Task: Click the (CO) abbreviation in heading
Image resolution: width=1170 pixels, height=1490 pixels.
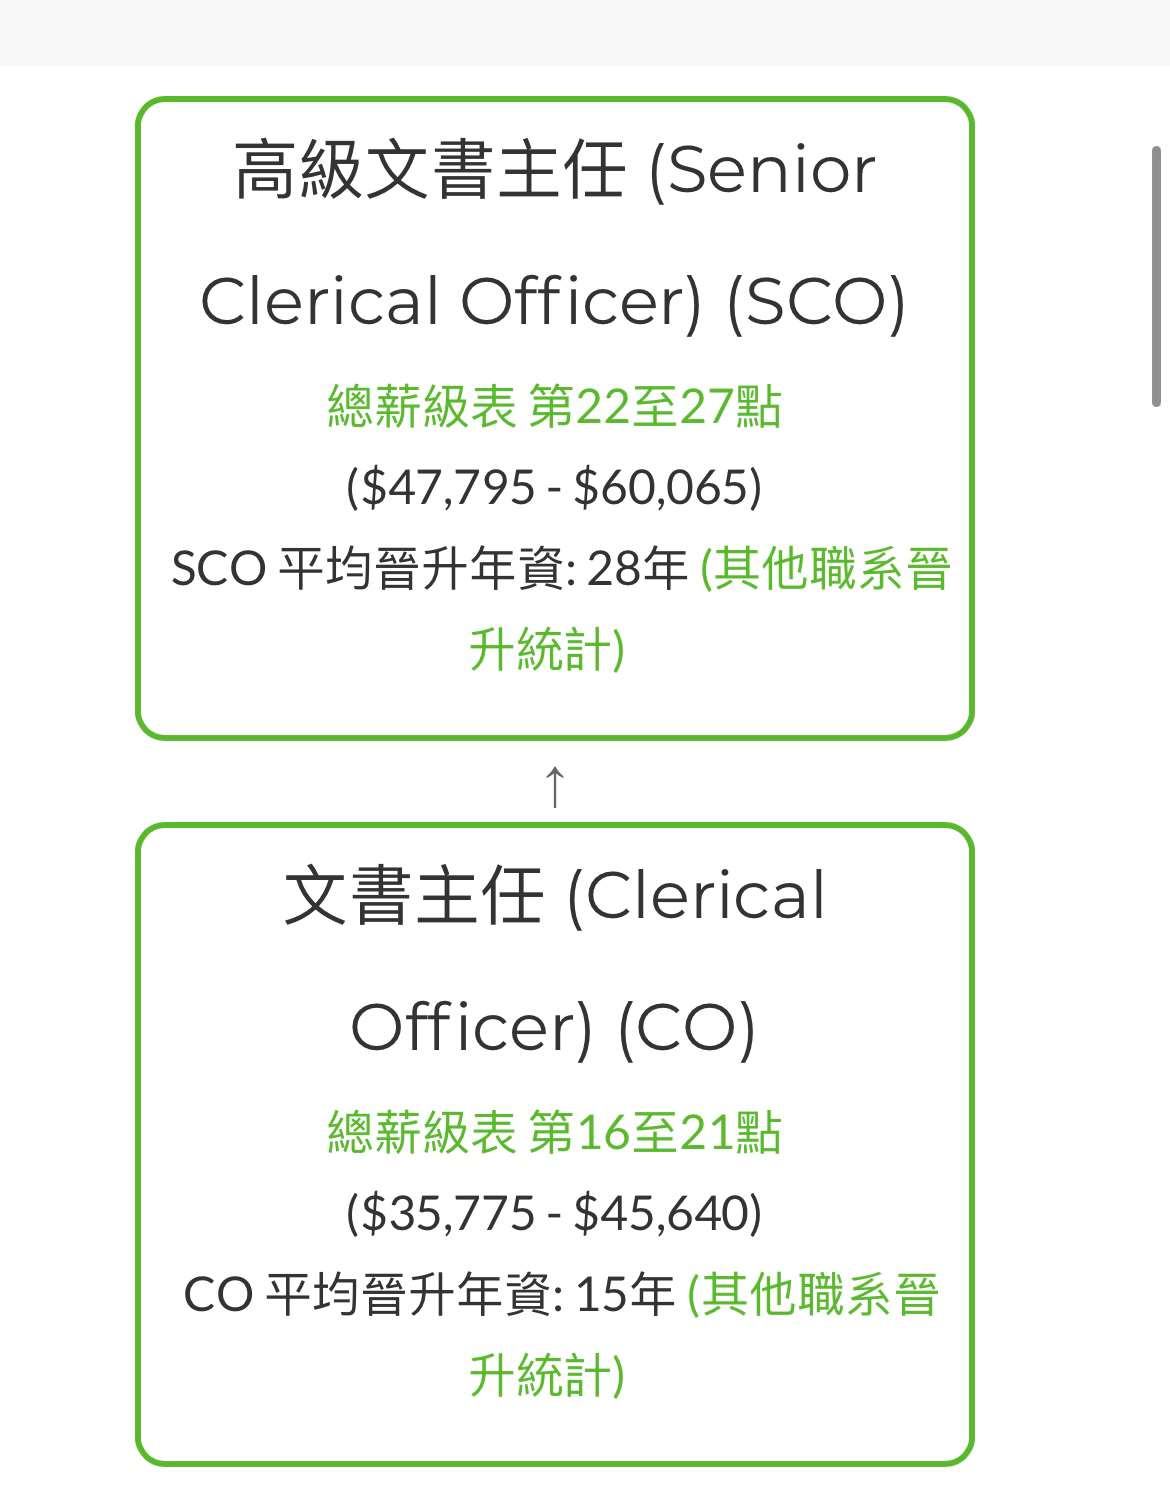Action: (686, 1028)
